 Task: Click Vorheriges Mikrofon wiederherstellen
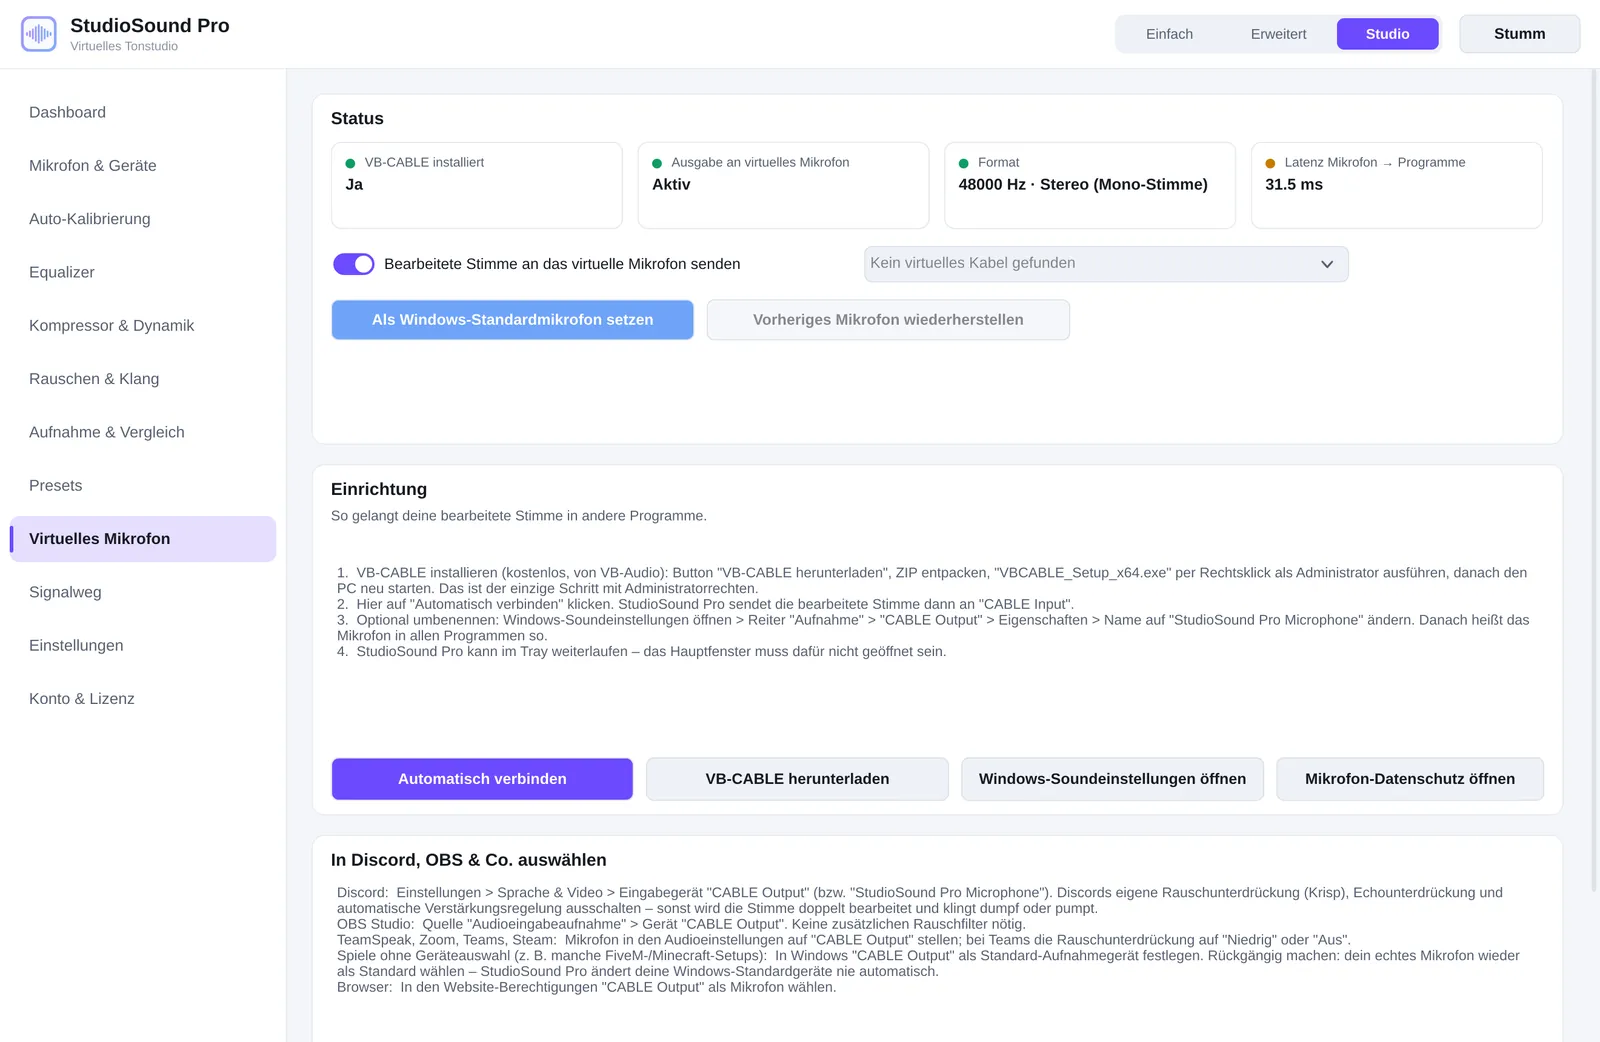tap(888, 320)
